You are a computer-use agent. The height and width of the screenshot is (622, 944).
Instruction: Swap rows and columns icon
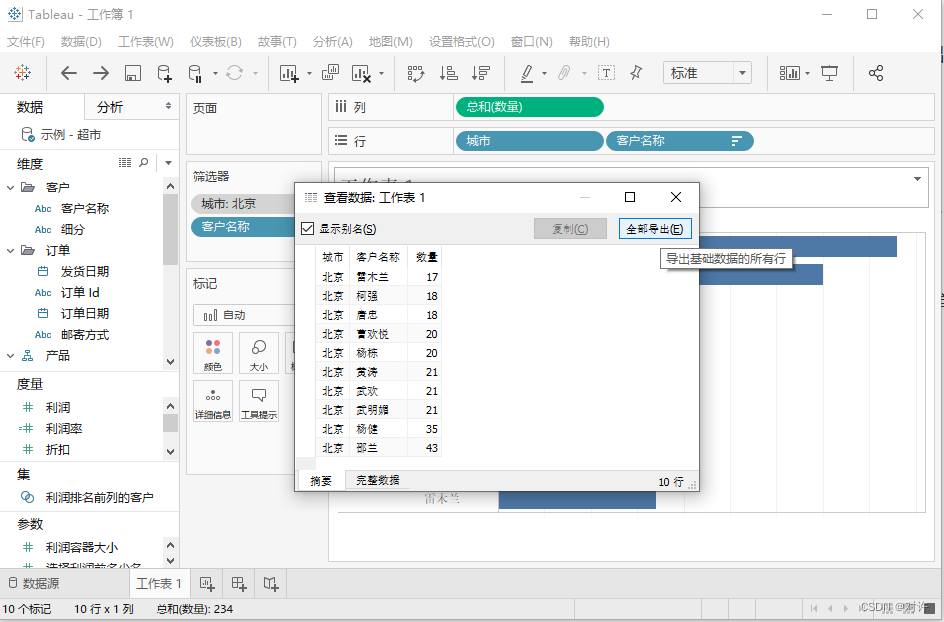tap(415, 73)
